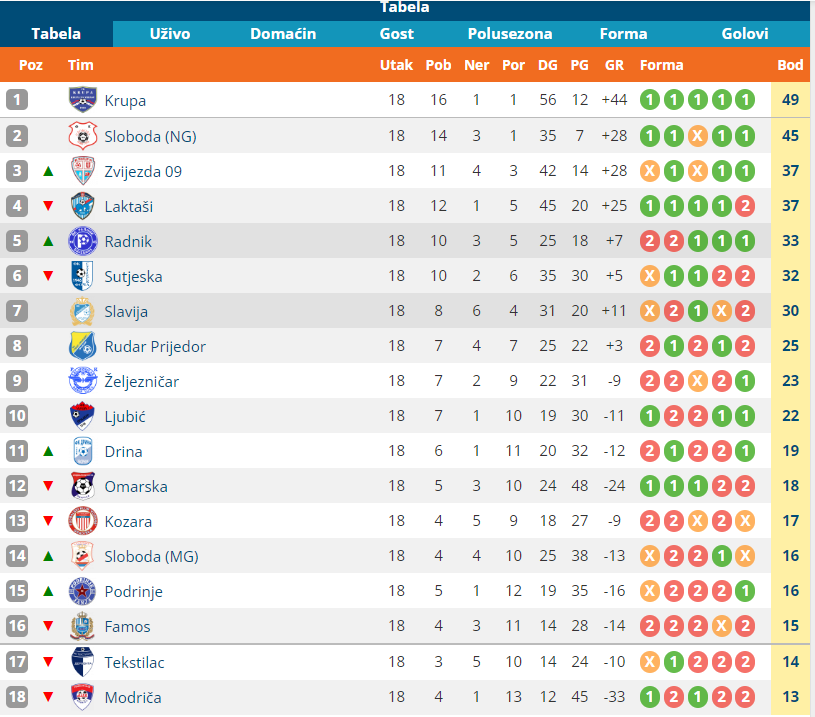Screen dimensions: 815x717
Task: Click the Kozara club crest
Action: [82, 521]
